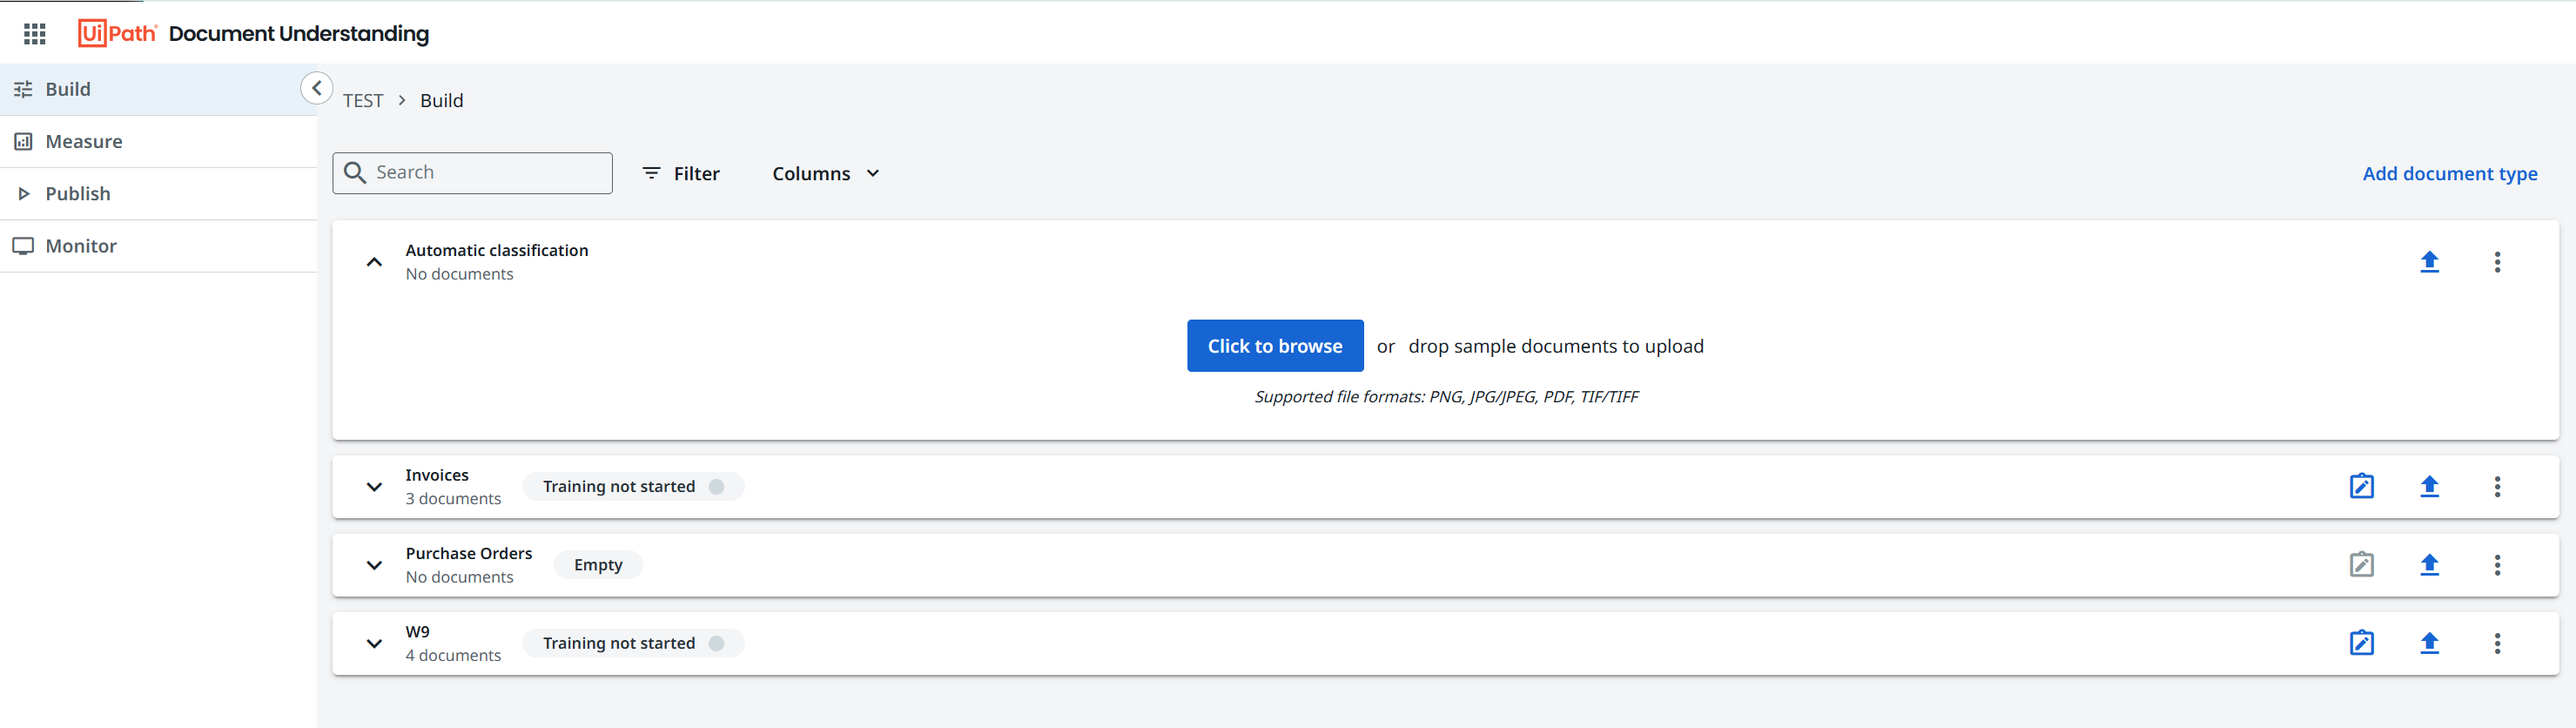Click Invoices Training not started status

click(633, 486)
